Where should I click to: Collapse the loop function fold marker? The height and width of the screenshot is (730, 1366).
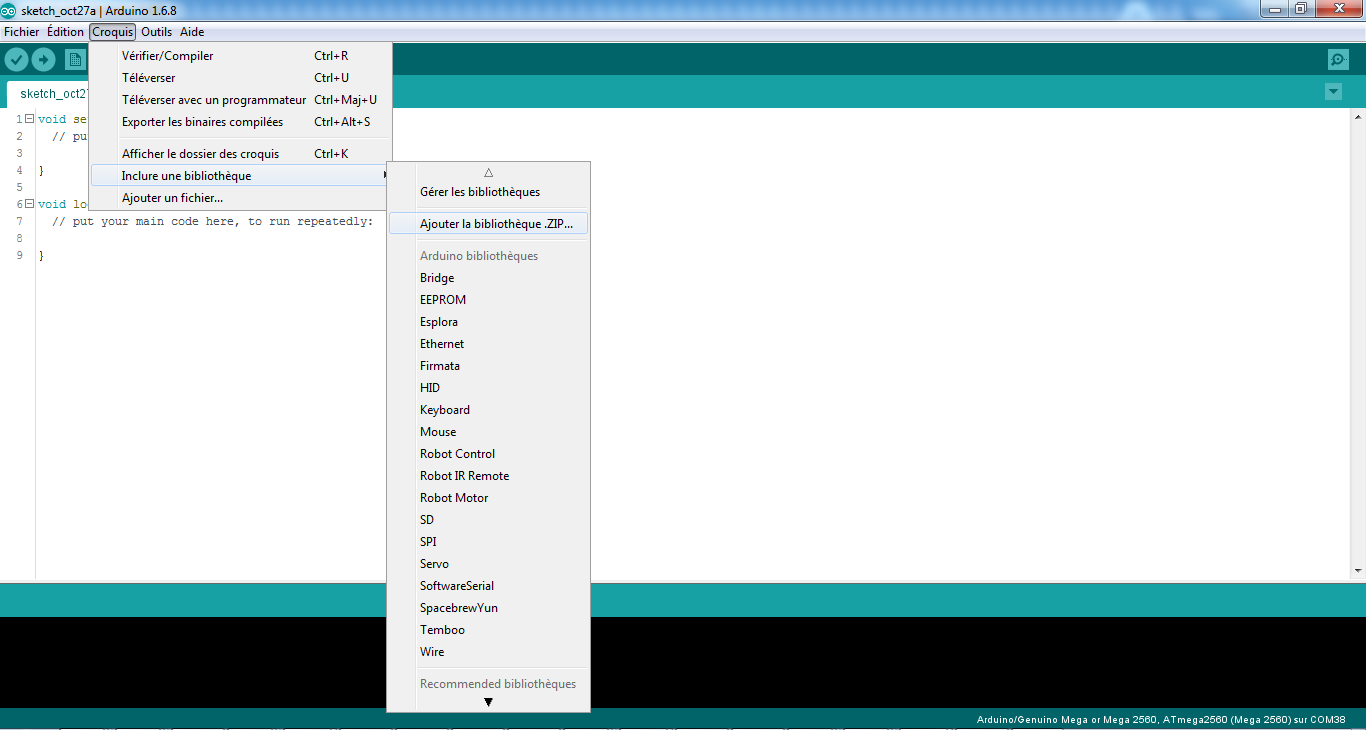click(29, 204)
